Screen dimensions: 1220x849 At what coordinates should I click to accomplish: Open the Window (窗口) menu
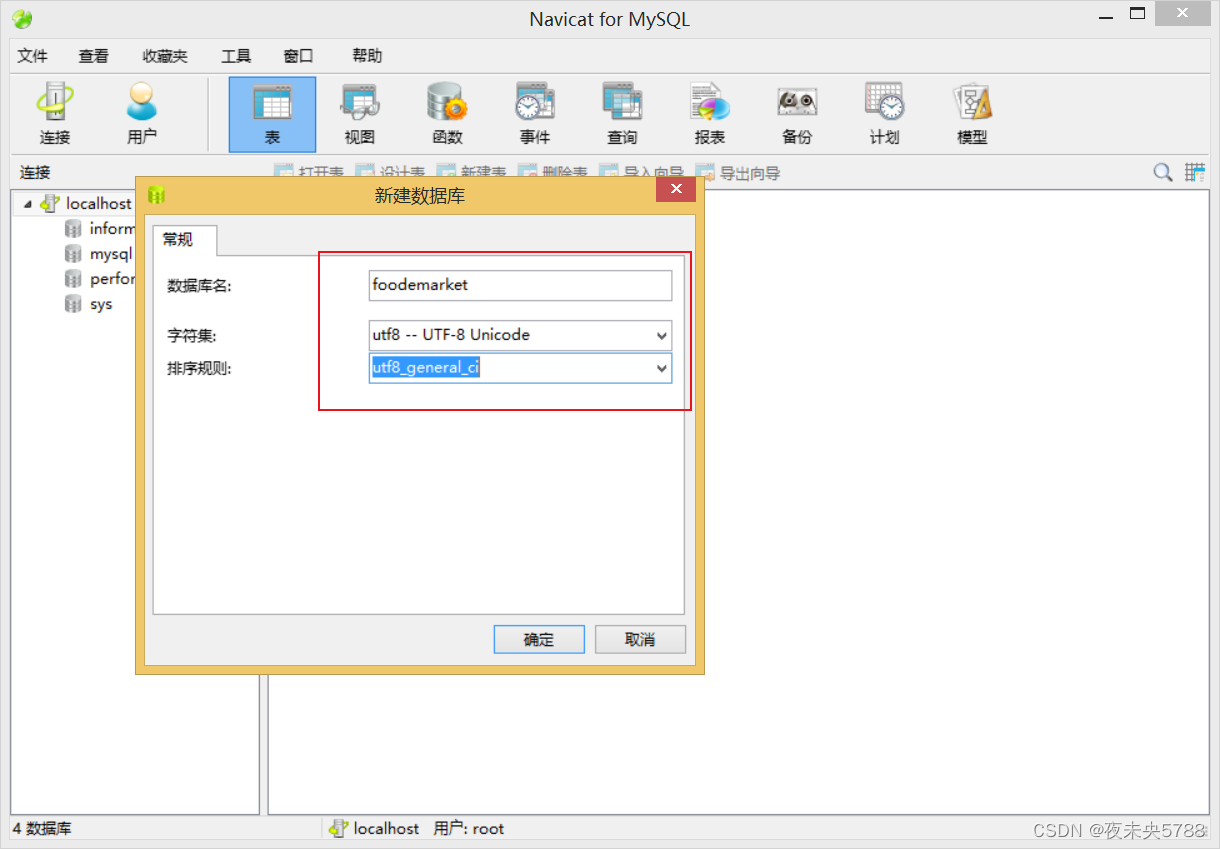298,56
